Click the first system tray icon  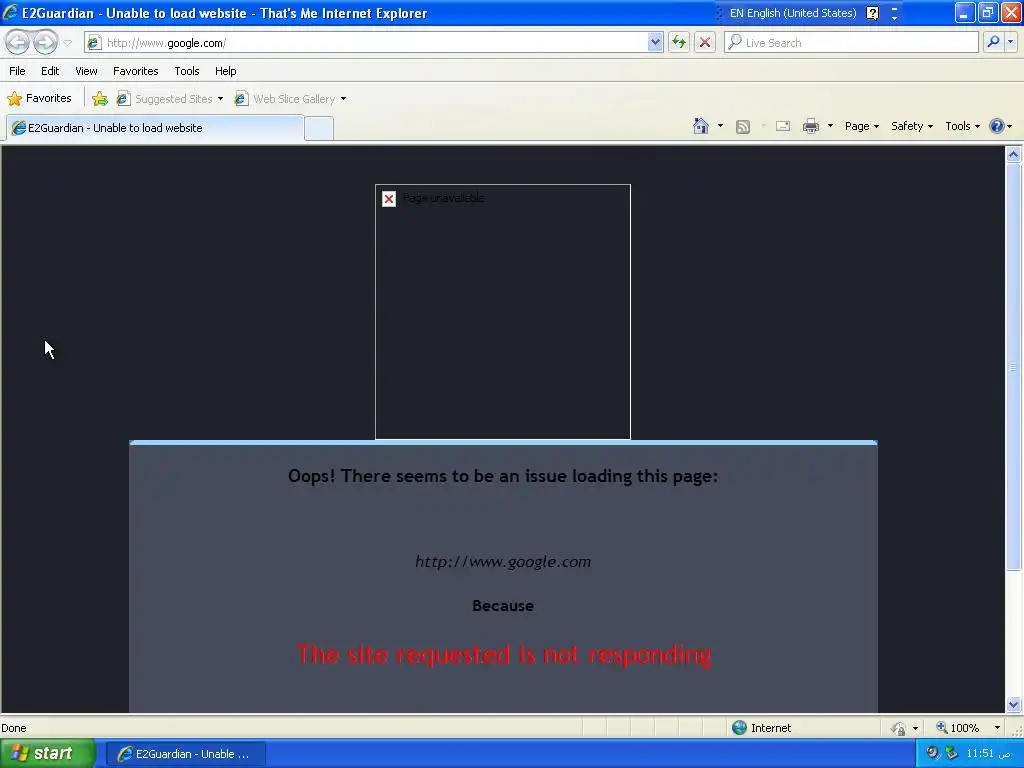coord(933,753)
